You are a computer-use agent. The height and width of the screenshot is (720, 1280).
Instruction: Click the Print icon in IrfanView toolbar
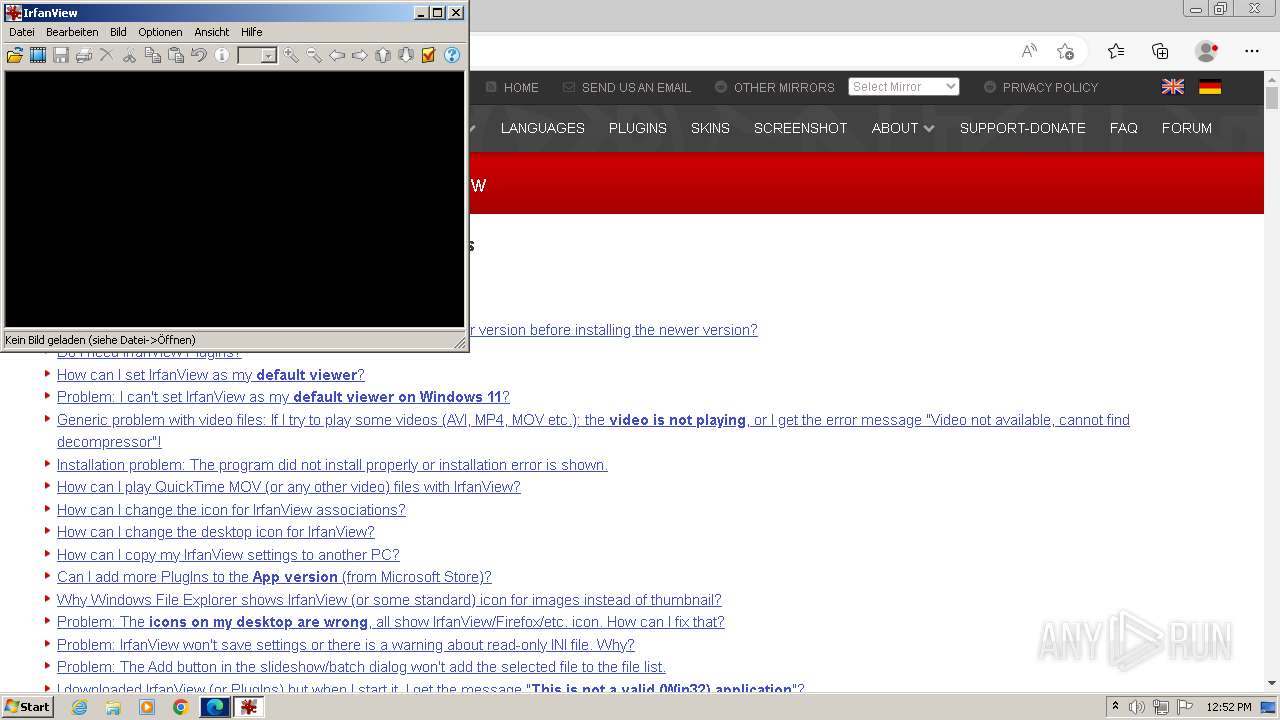click(84, 55)
